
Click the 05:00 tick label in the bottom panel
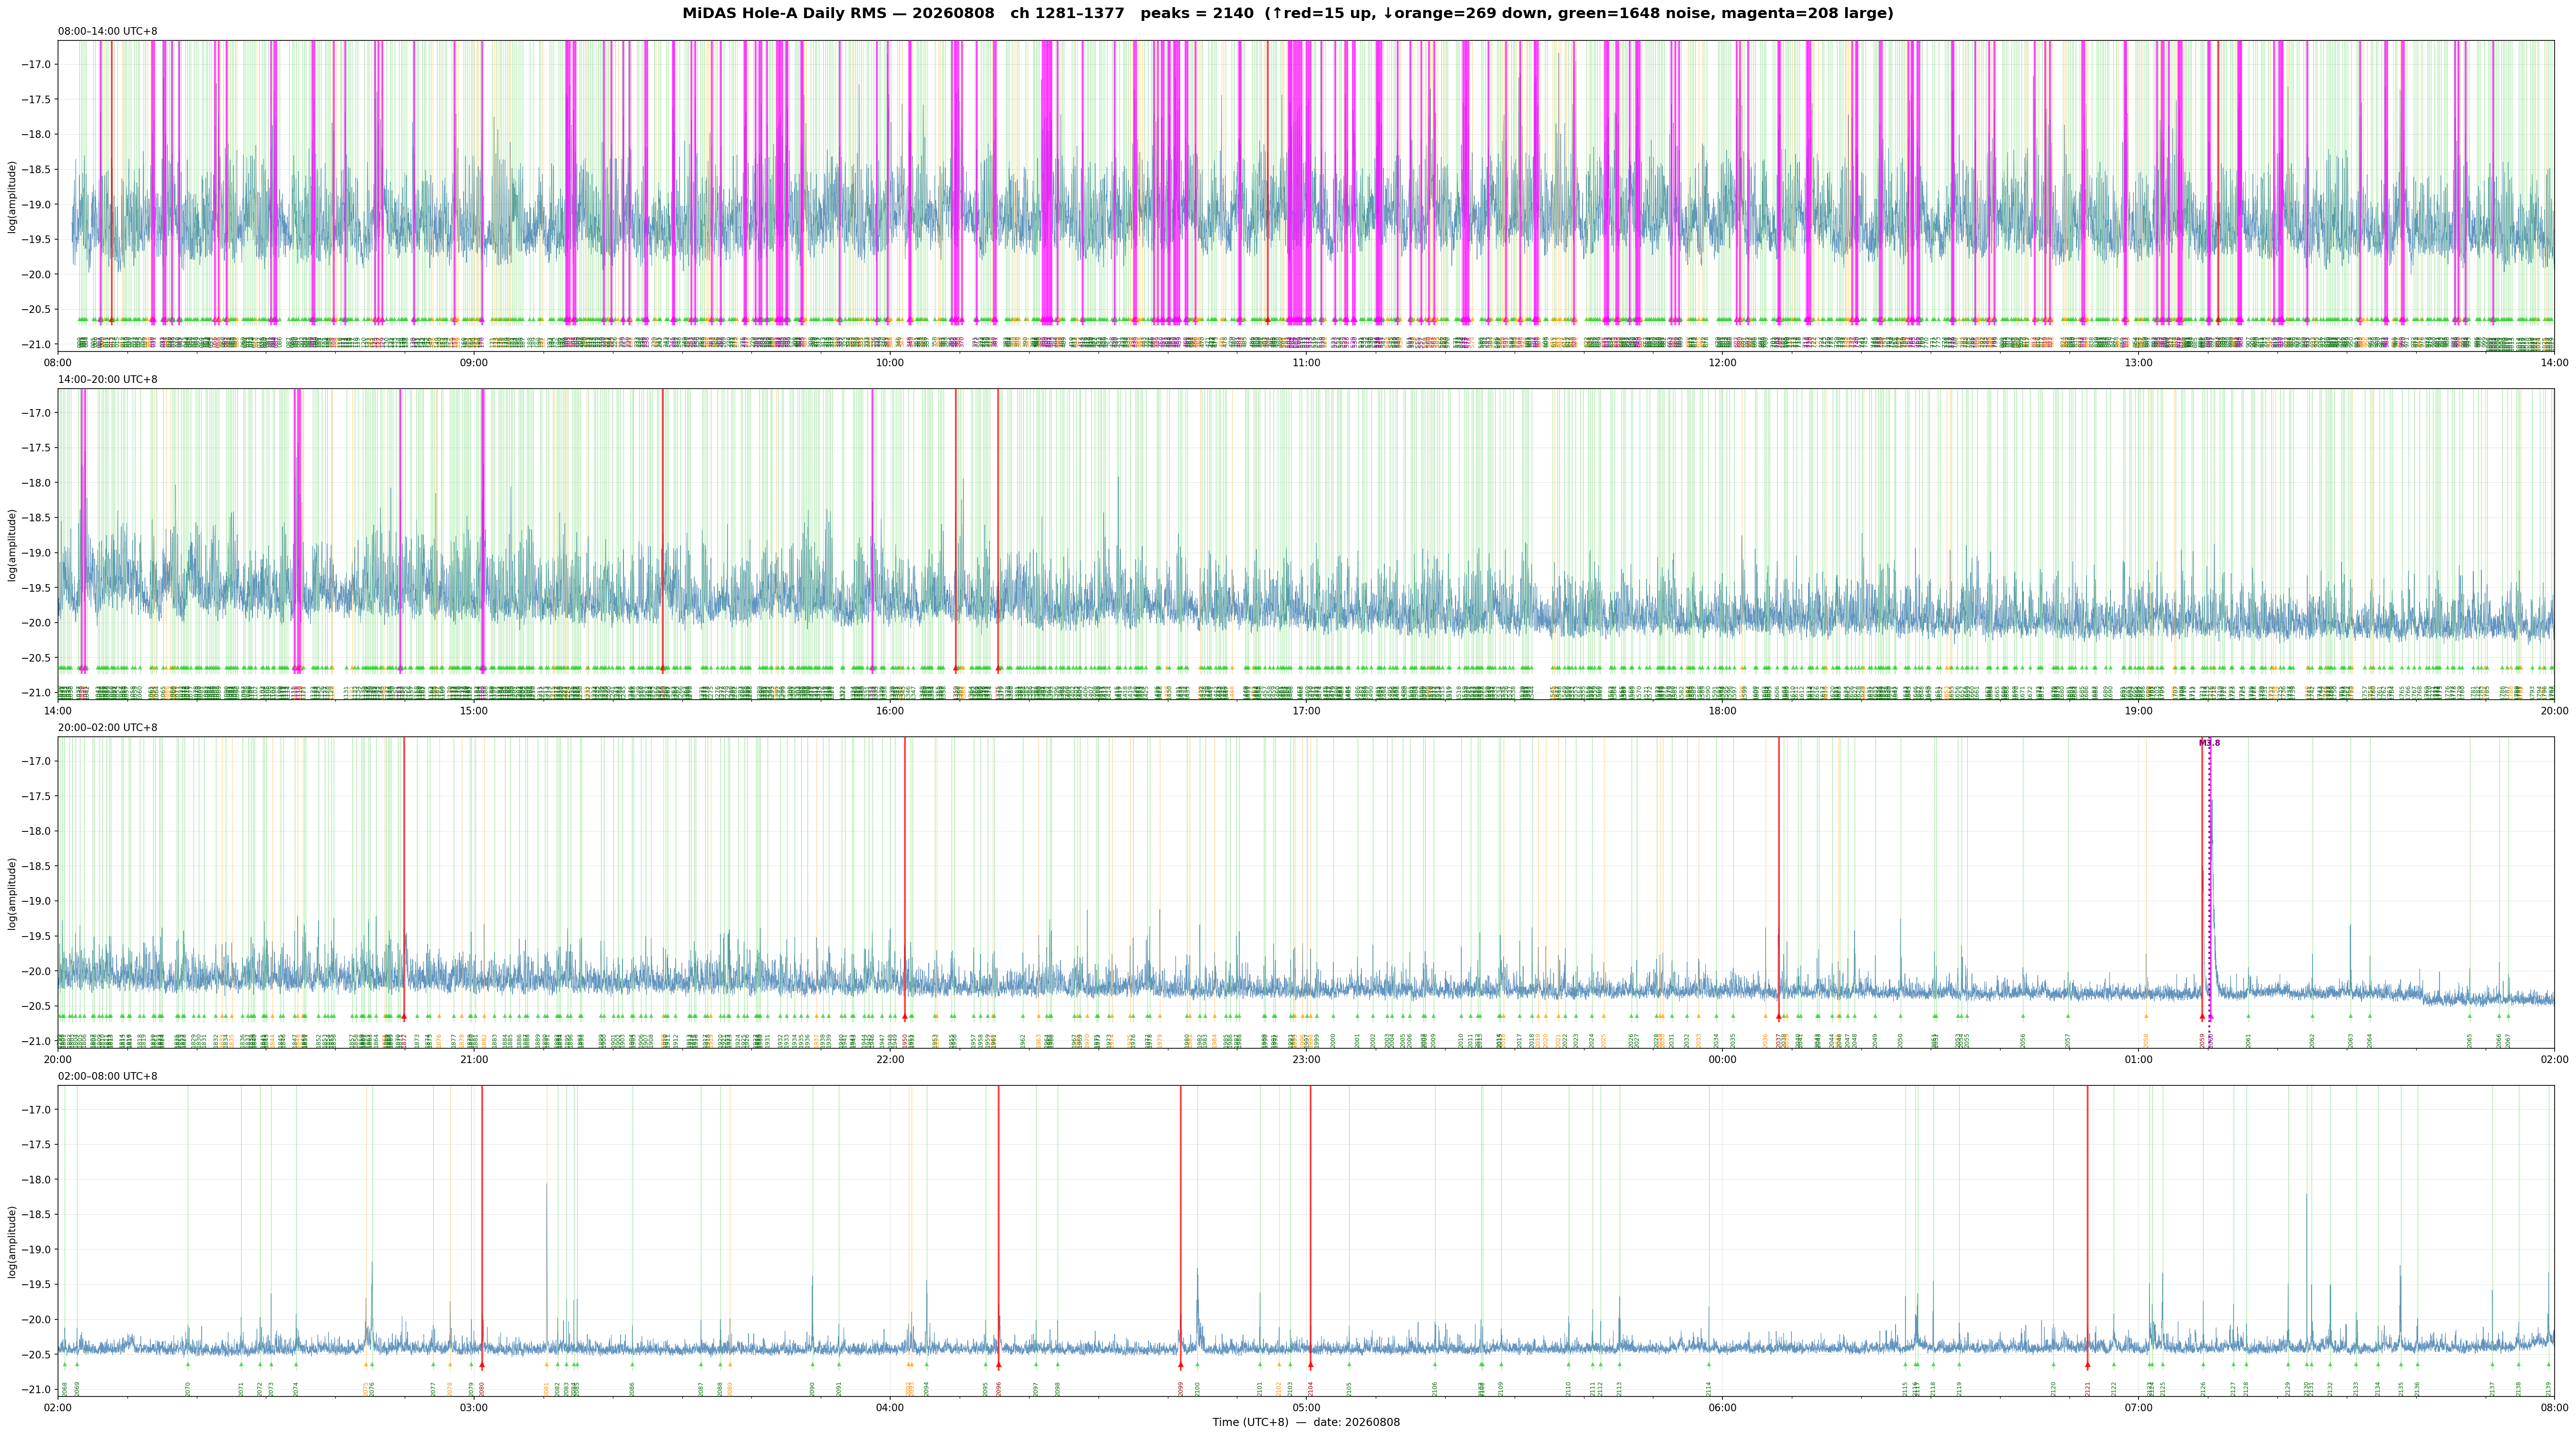[1306, 1408]
